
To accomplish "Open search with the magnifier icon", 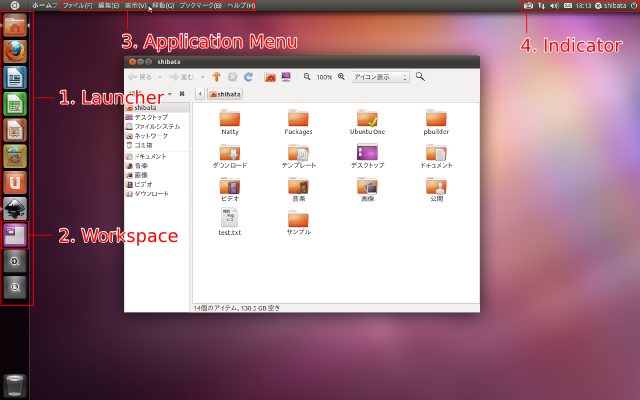I will [420, 77].
